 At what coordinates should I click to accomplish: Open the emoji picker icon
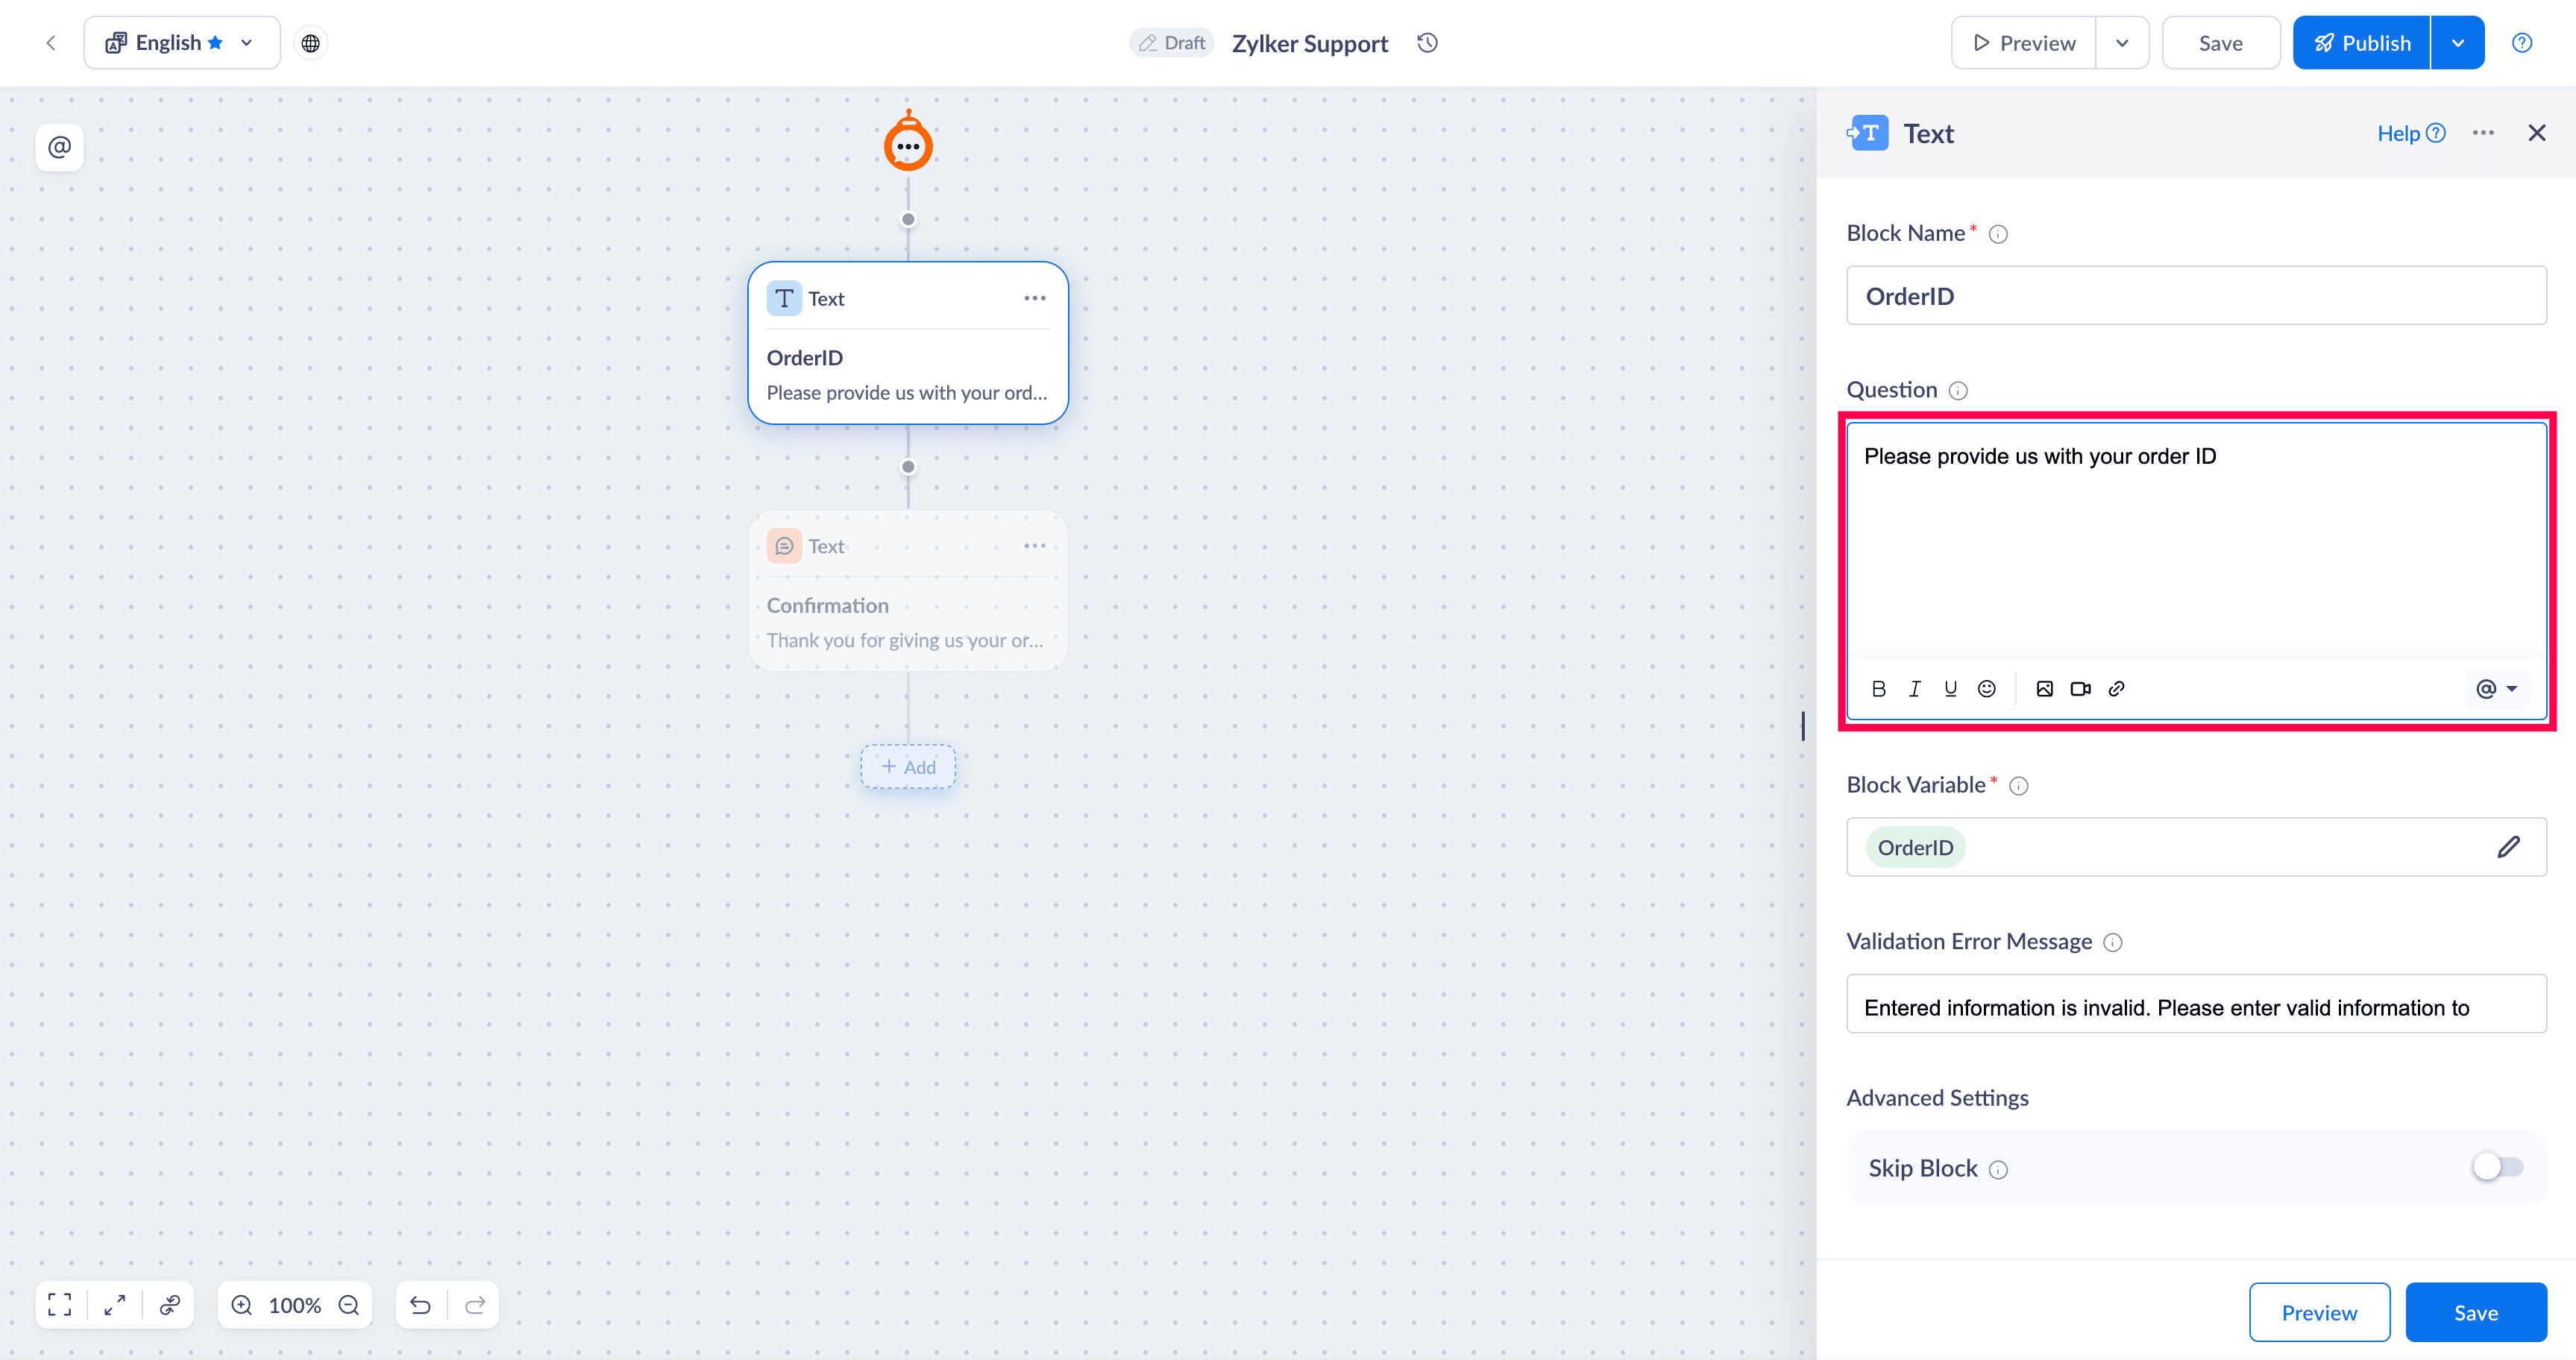click(1986, 688)
